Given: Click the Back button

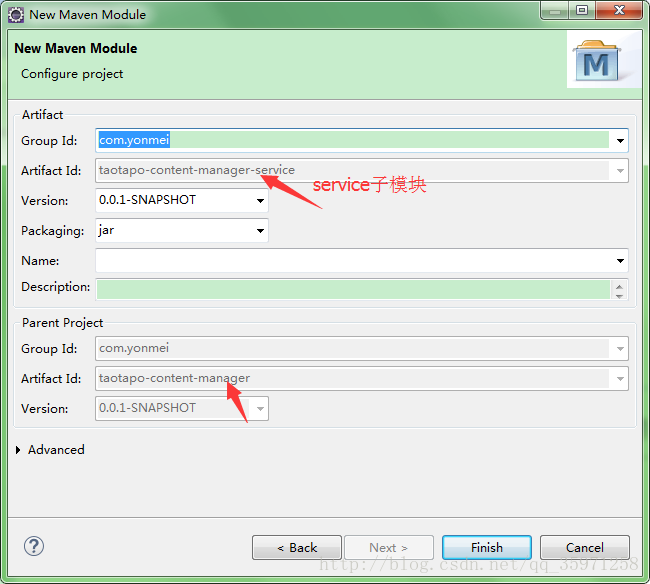Looking at the screenshot, I should point(297,548).
